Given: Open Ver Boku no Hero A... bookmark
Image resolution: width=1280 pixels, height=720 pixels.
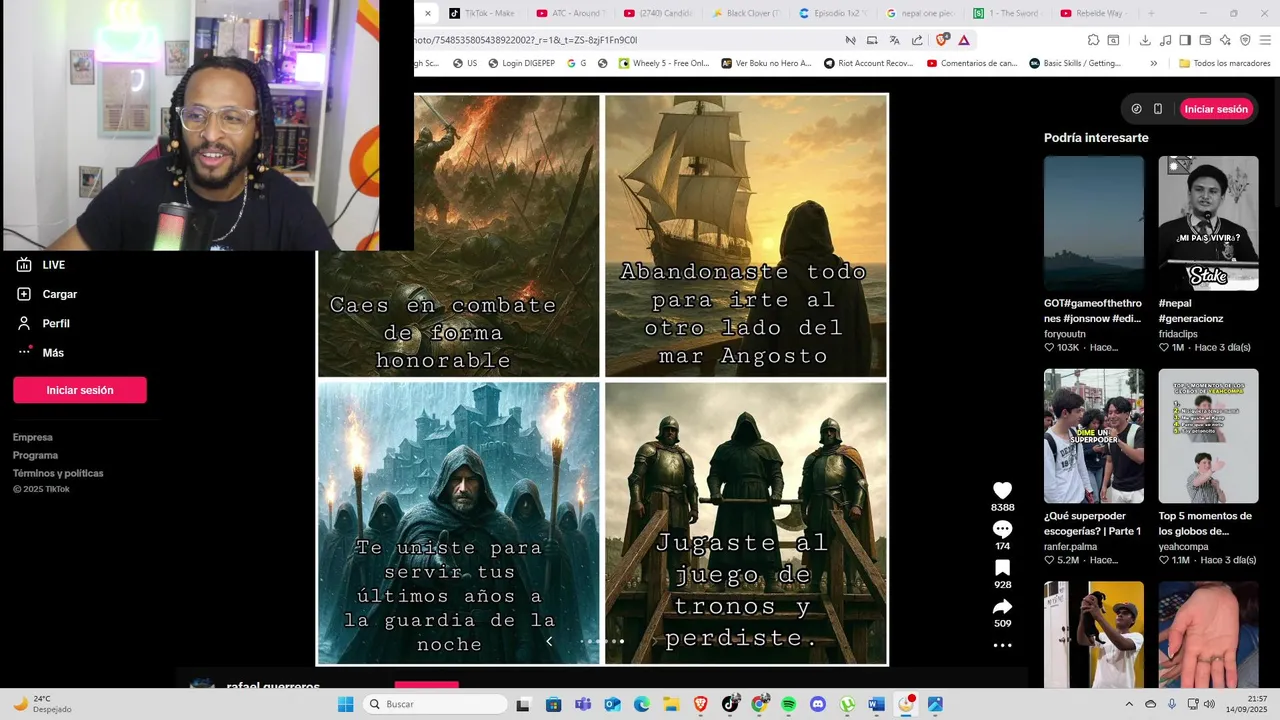Looking at the screenshot, I should 766,63.
